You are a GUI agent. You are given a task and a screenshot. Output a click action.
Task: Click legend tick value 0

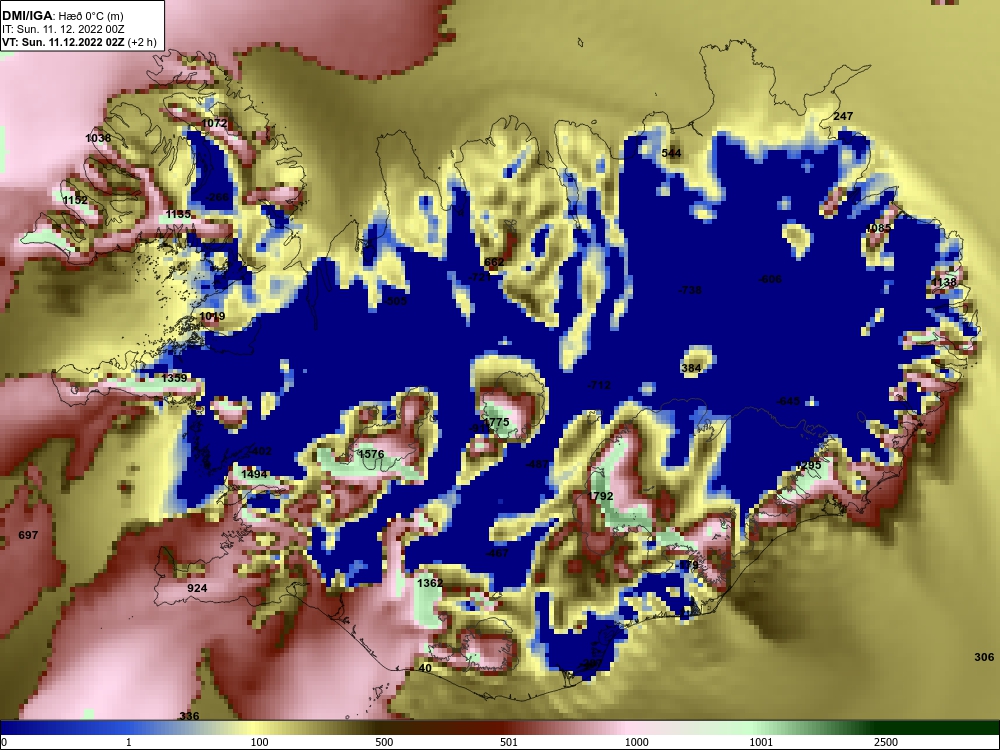[x=4, y=742]
